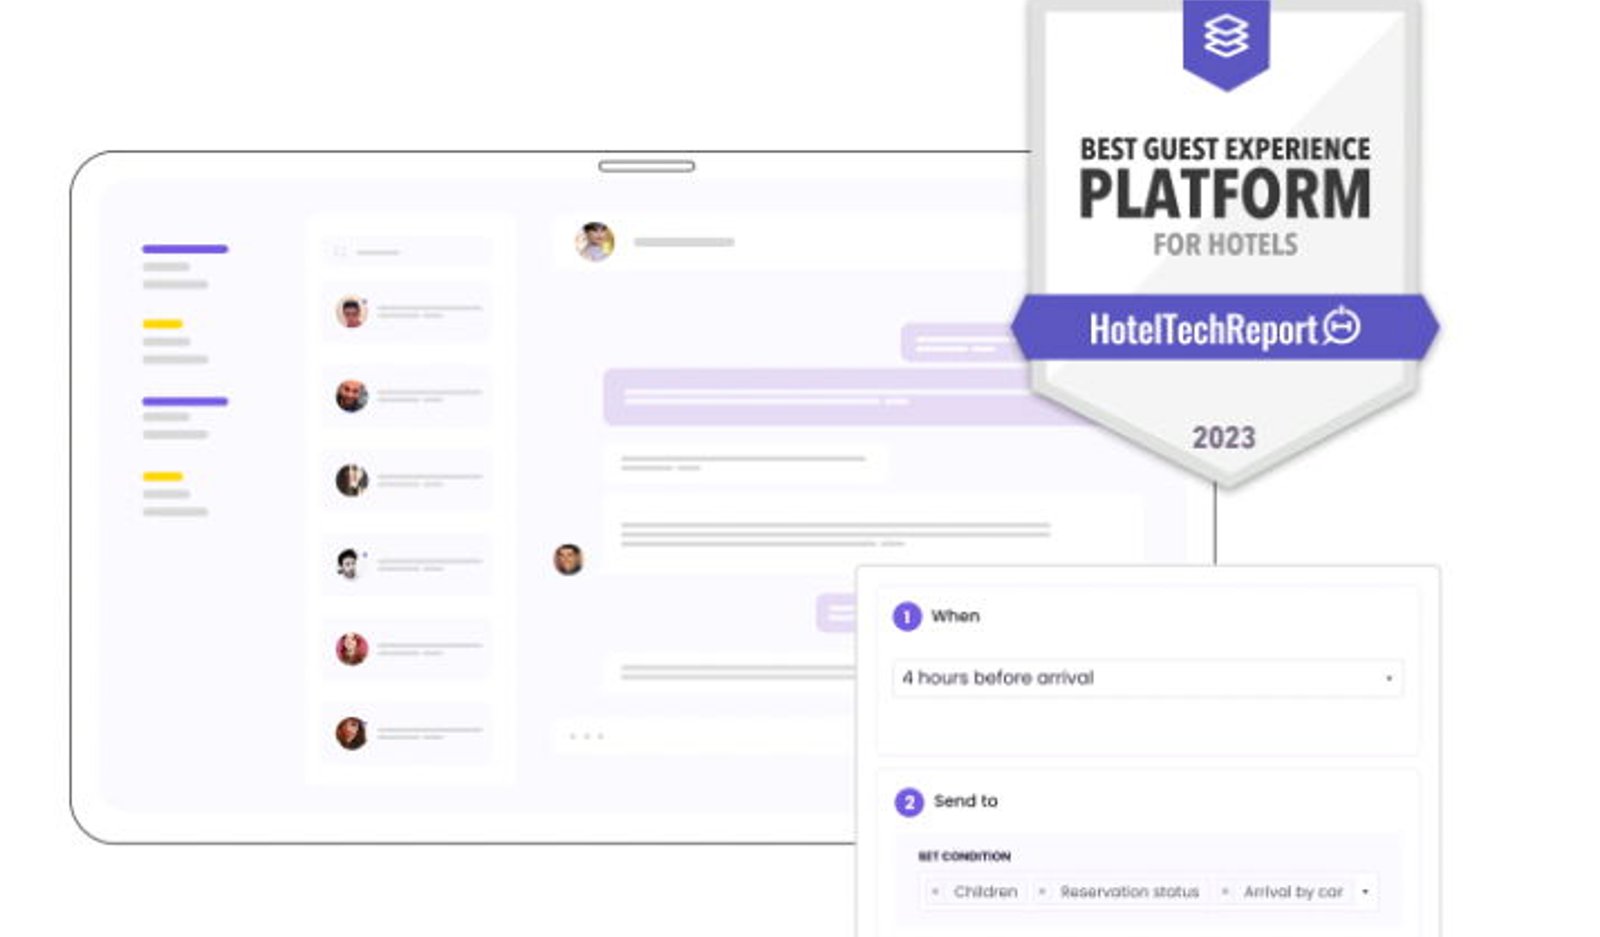Open the "4 hours before arrival" dropdown
The image size is (1600, 937).
pyautogui.click(x=1147, y=678)
